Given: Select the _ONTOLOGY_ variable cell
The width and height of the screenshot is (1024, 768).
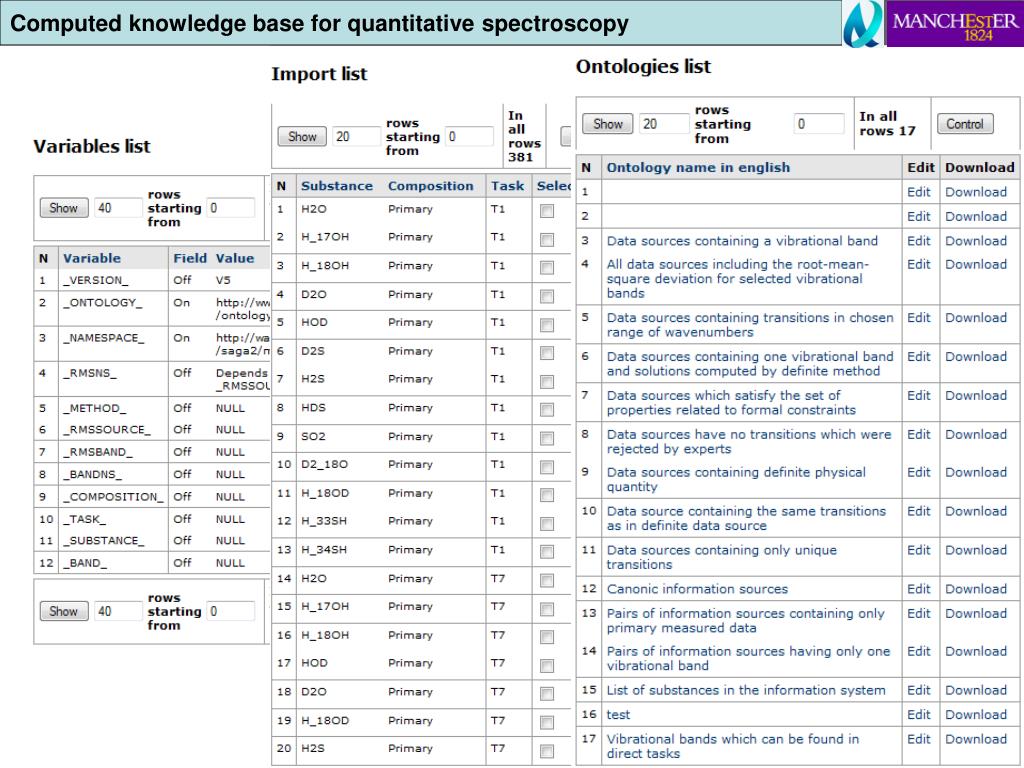Looking at the screenshot, I should coord(103,303).
